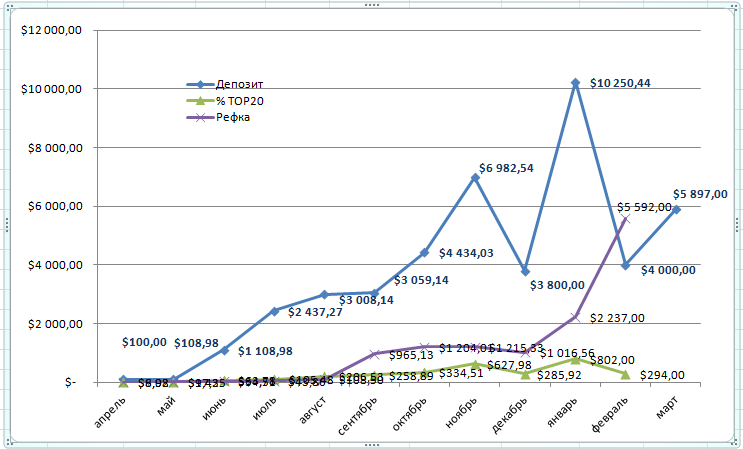
Task: Click the сентябрь category label
Action: (357, 415)
